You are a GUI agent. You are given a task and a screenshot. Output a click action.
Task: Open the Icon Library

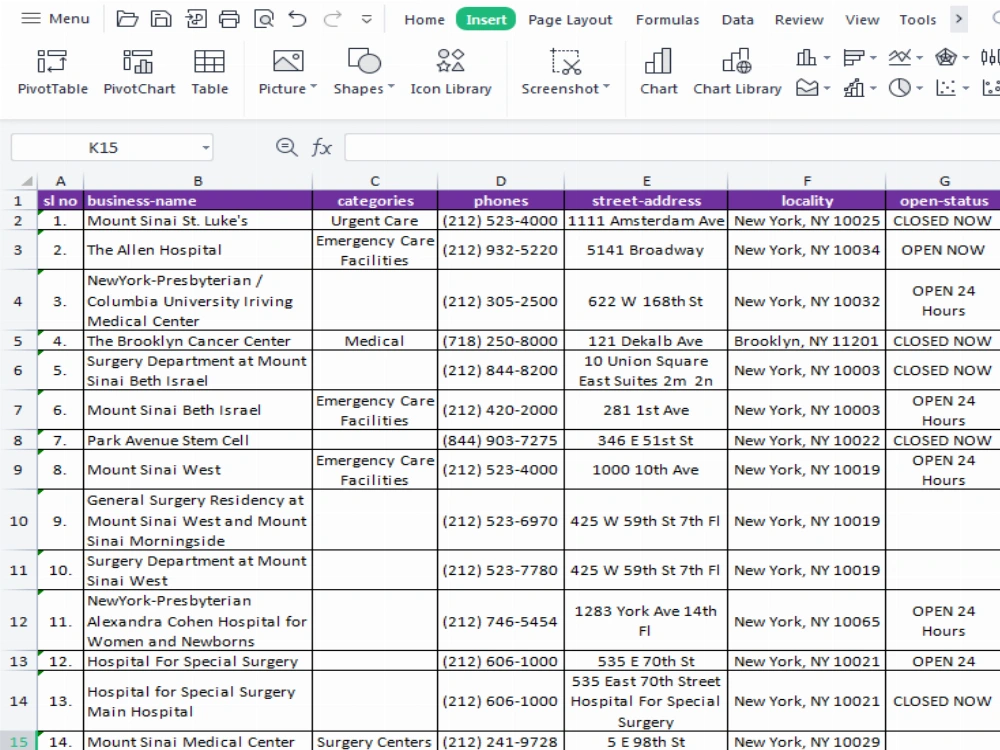point(451,72)
